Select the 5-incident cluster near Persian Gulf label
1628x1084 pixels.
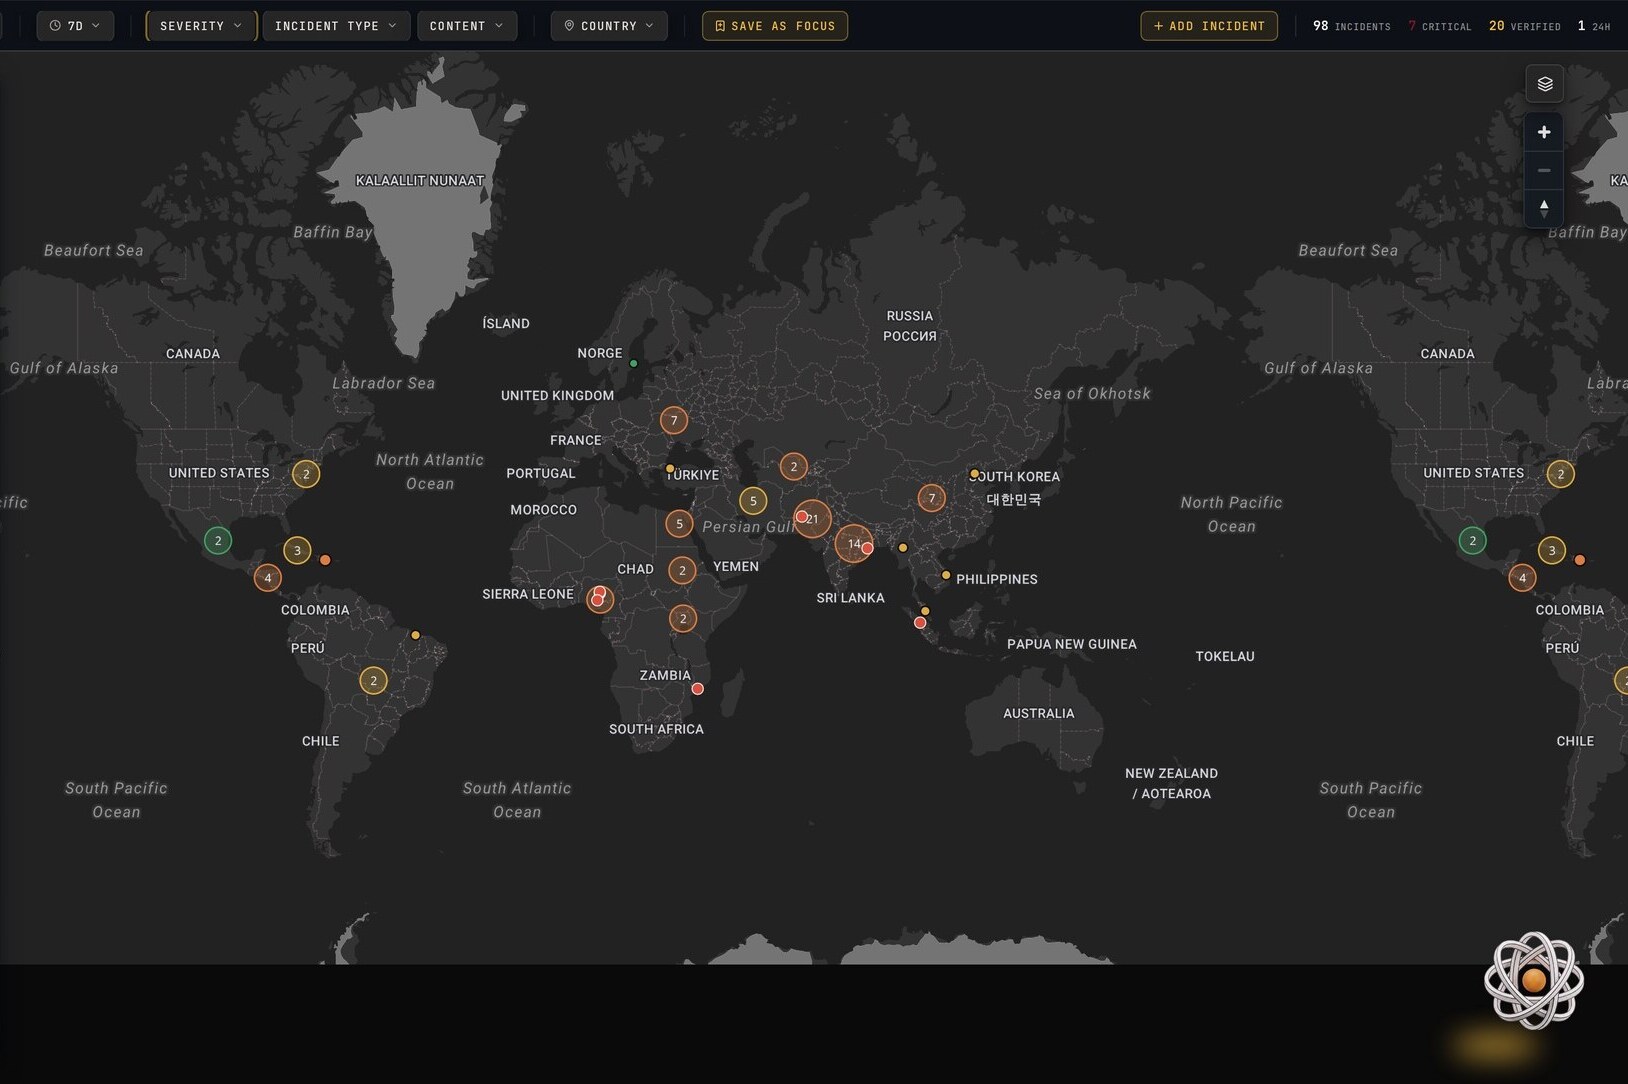[753, 501]
